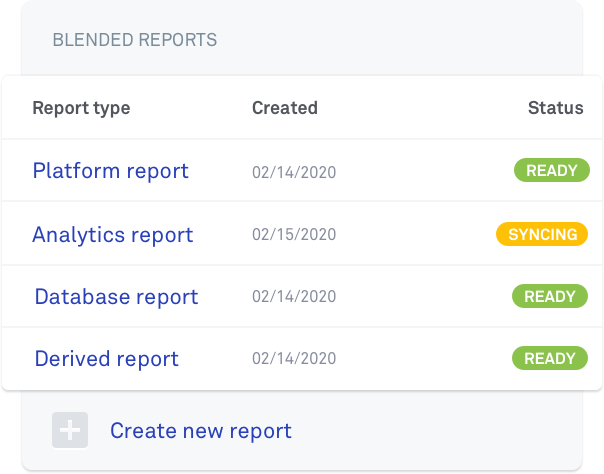Open the Derived report

(x=106, y=359)
